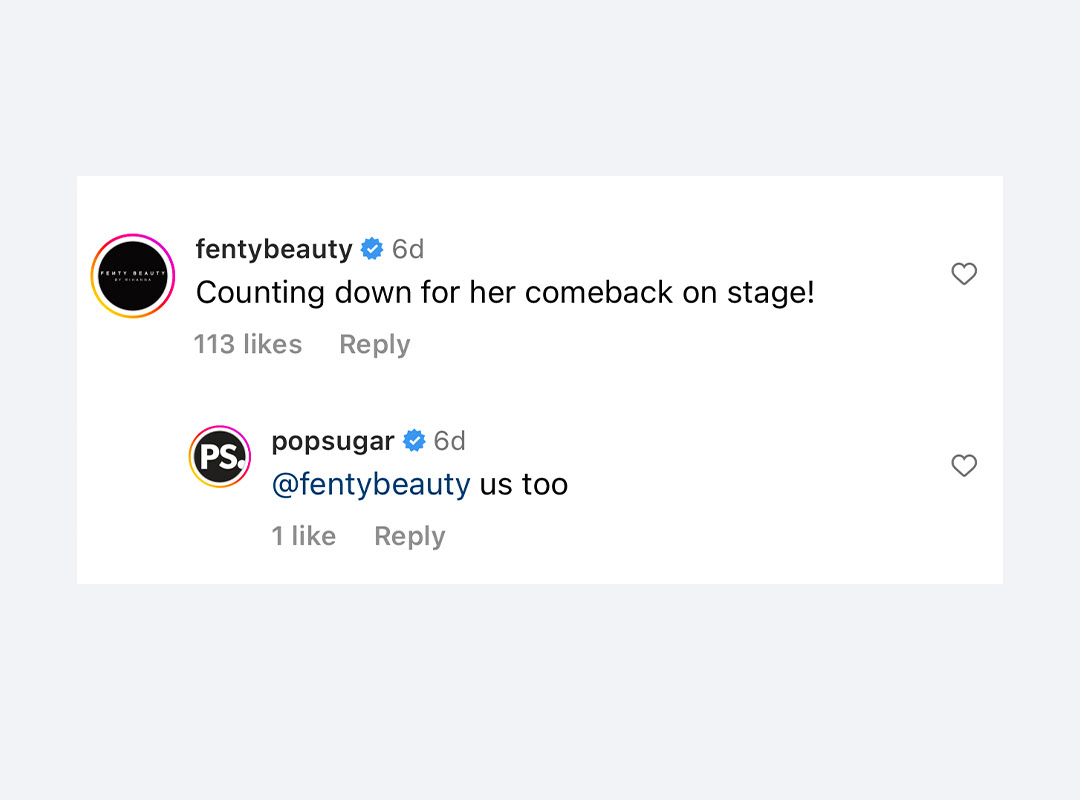The height and width of the screenshot is (800, 1080).
Task: Select the word 'stage!' ending Fenty's comment
Action: 771,293
